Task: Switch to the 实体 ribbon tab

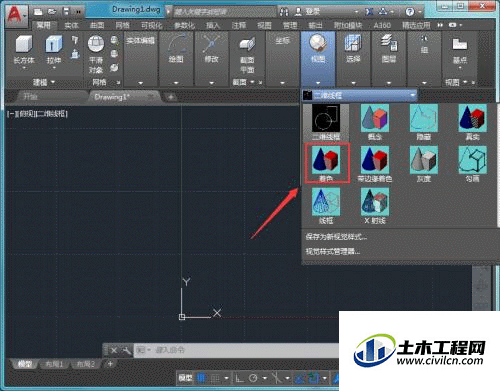Action: pos(71,25)
